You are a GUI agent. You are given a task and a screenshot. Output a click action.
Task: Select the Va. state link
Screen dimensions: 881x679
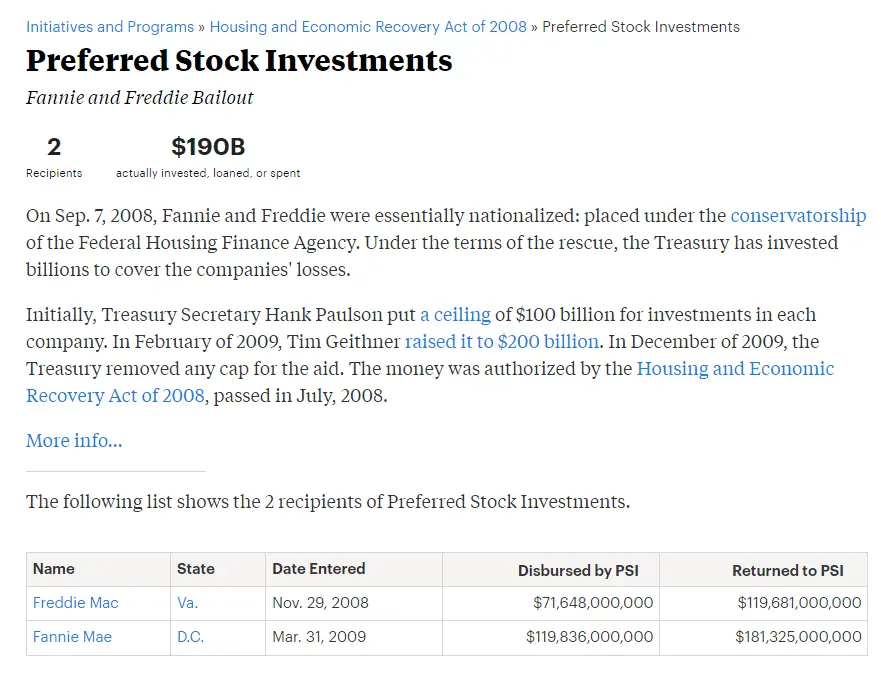(x=188, y=603)
